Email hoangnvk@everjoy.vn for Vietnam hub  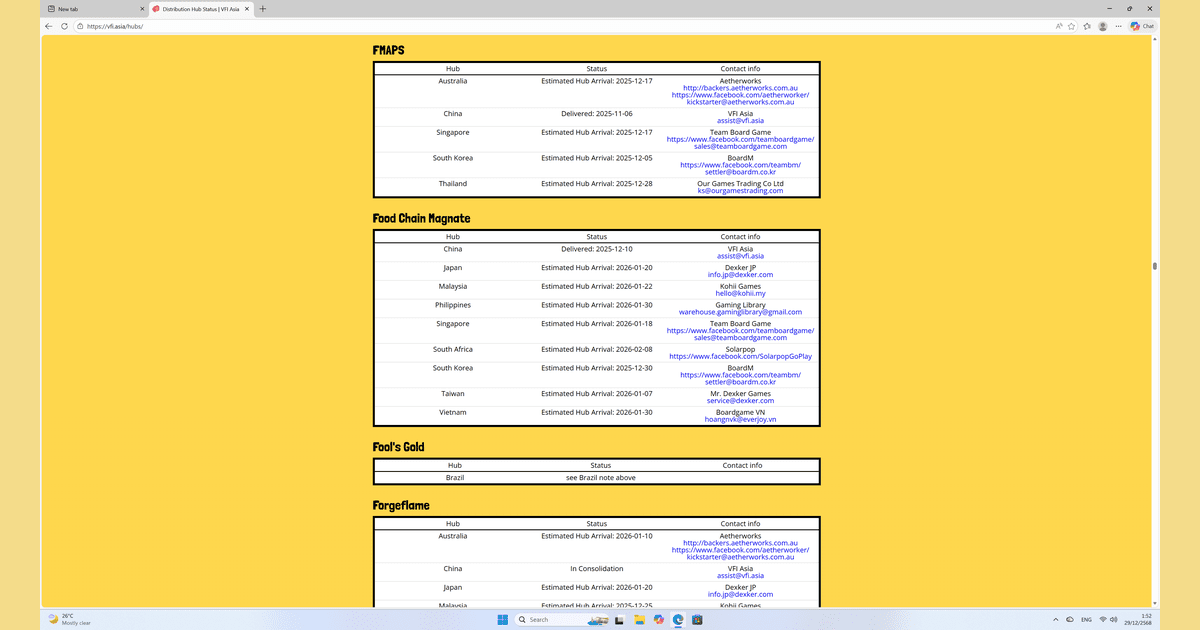click(x=740, y=420)
